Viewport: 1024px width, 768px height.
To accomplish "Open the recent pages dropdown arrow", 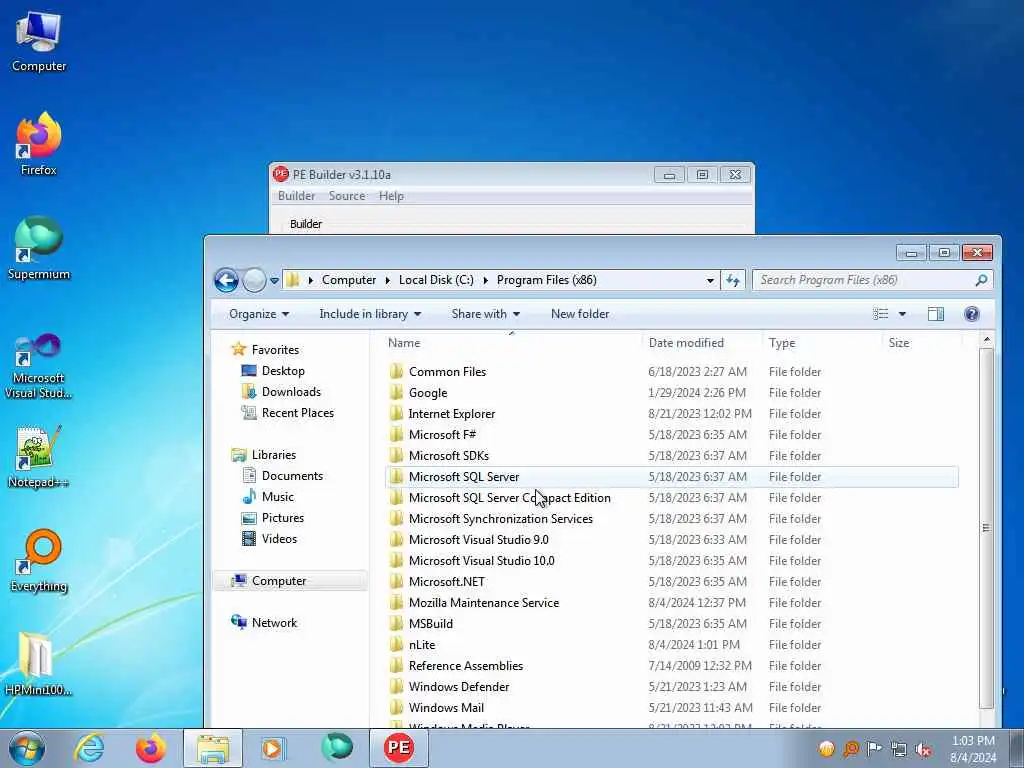I will coord(274,281).
